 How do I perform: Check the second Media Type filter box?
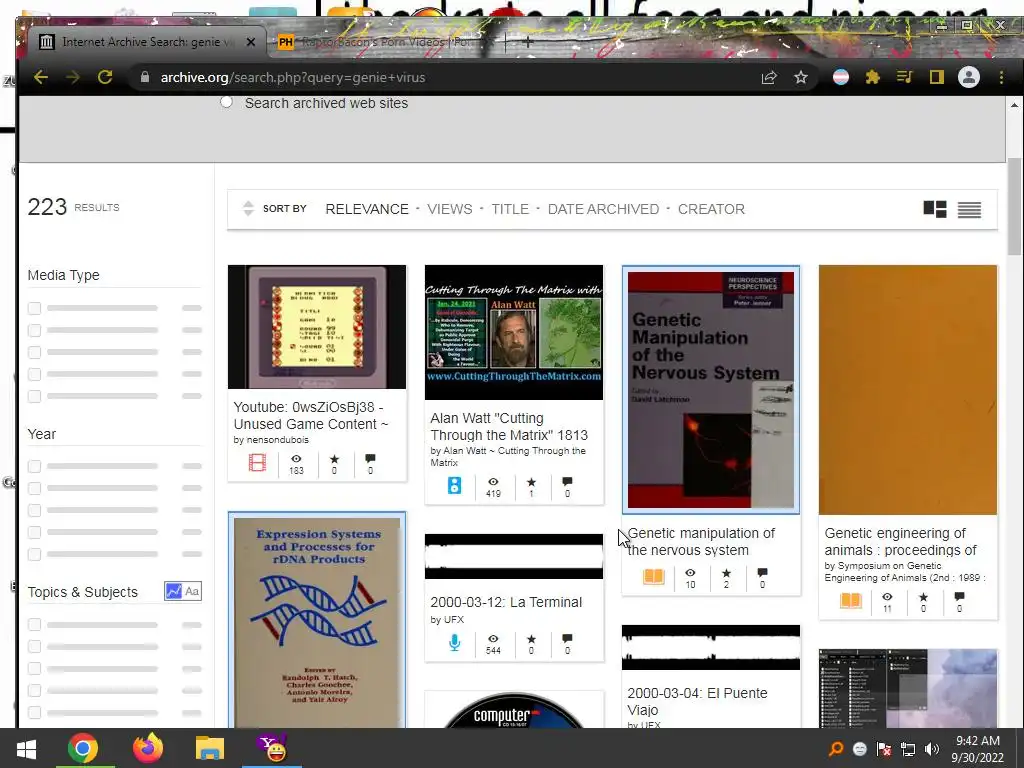tap(35, 330)
